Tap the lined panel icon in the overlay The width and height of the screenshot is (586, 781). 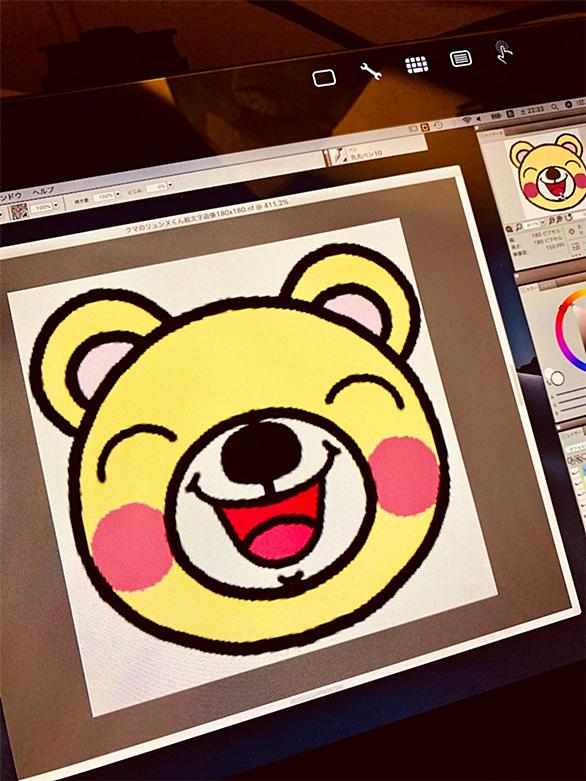click(x=461, y=58)
